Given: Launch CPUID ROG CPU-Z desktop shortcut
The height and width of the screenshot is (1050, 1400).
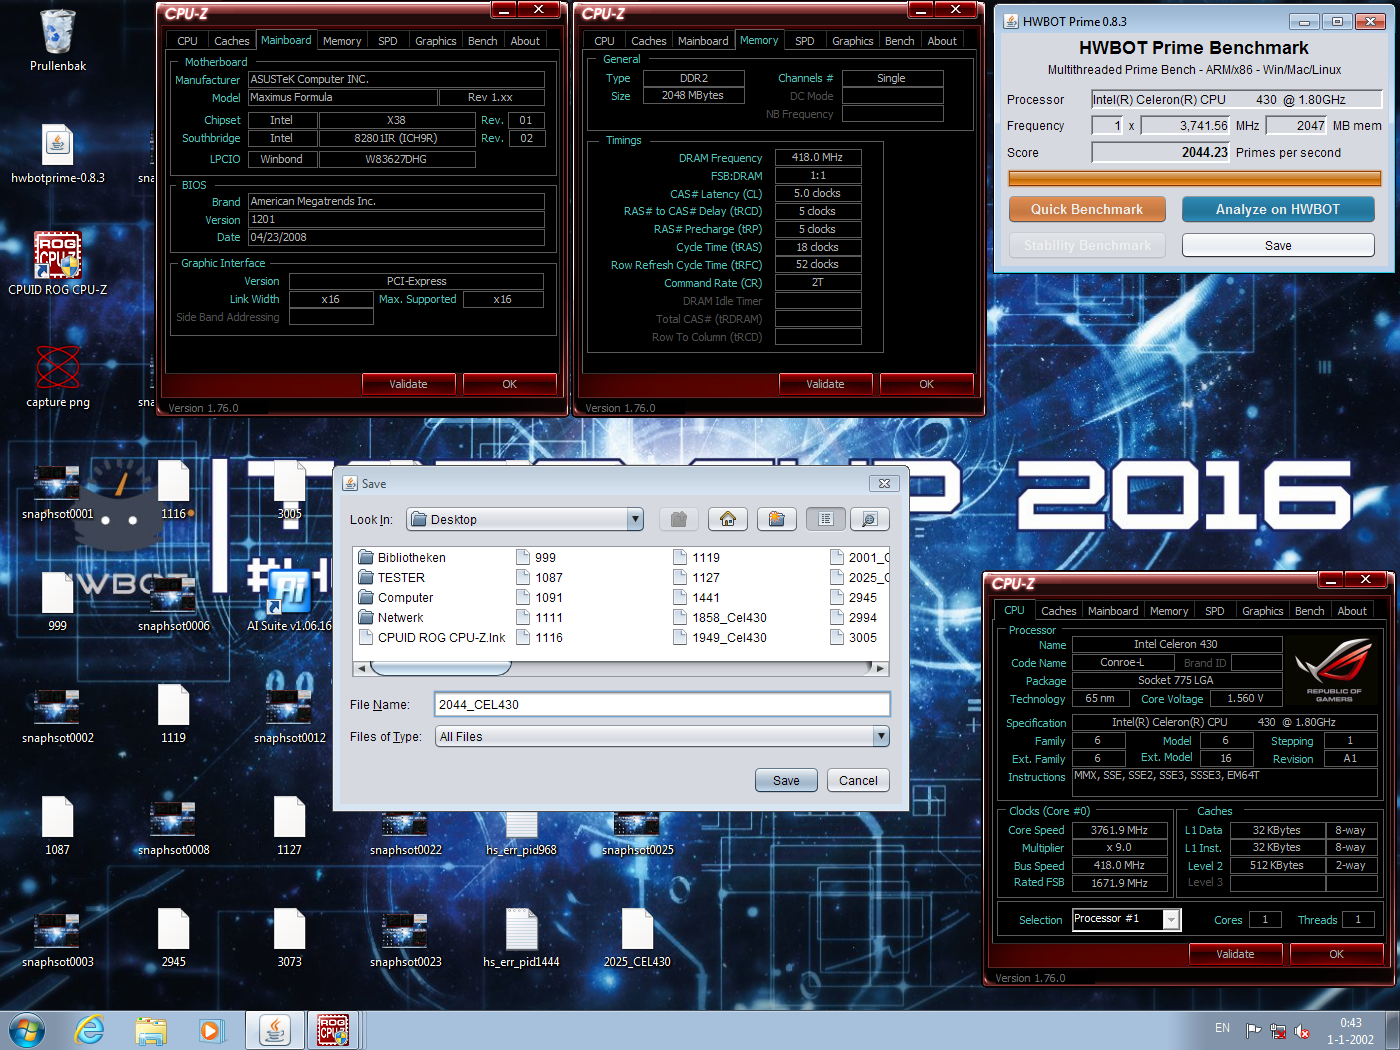Looking at the screenshot, I should pyautogui.click(x=58, y=265).
